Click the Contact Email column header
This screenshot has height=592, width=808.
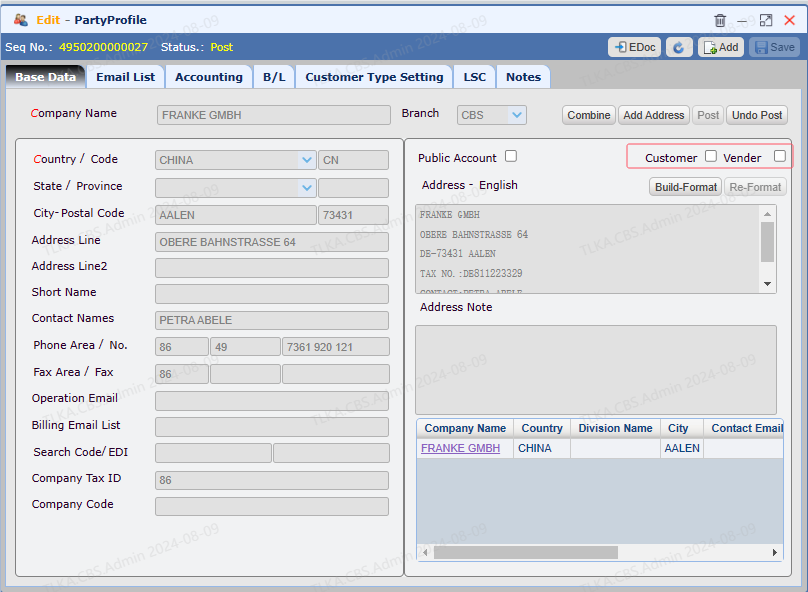744,428
